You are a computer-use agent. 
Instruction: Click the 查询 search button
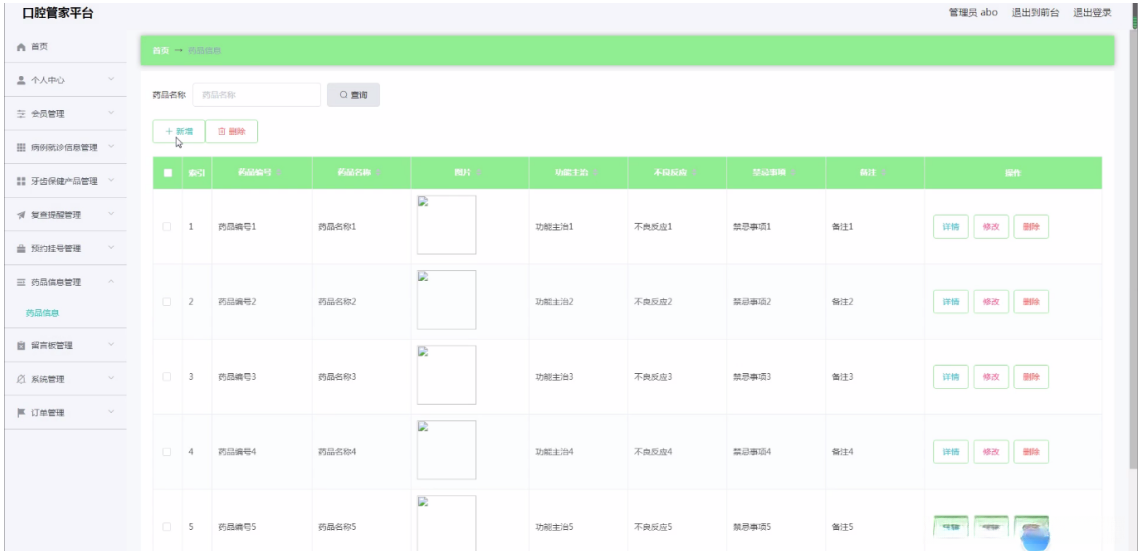tap(353, 95)
